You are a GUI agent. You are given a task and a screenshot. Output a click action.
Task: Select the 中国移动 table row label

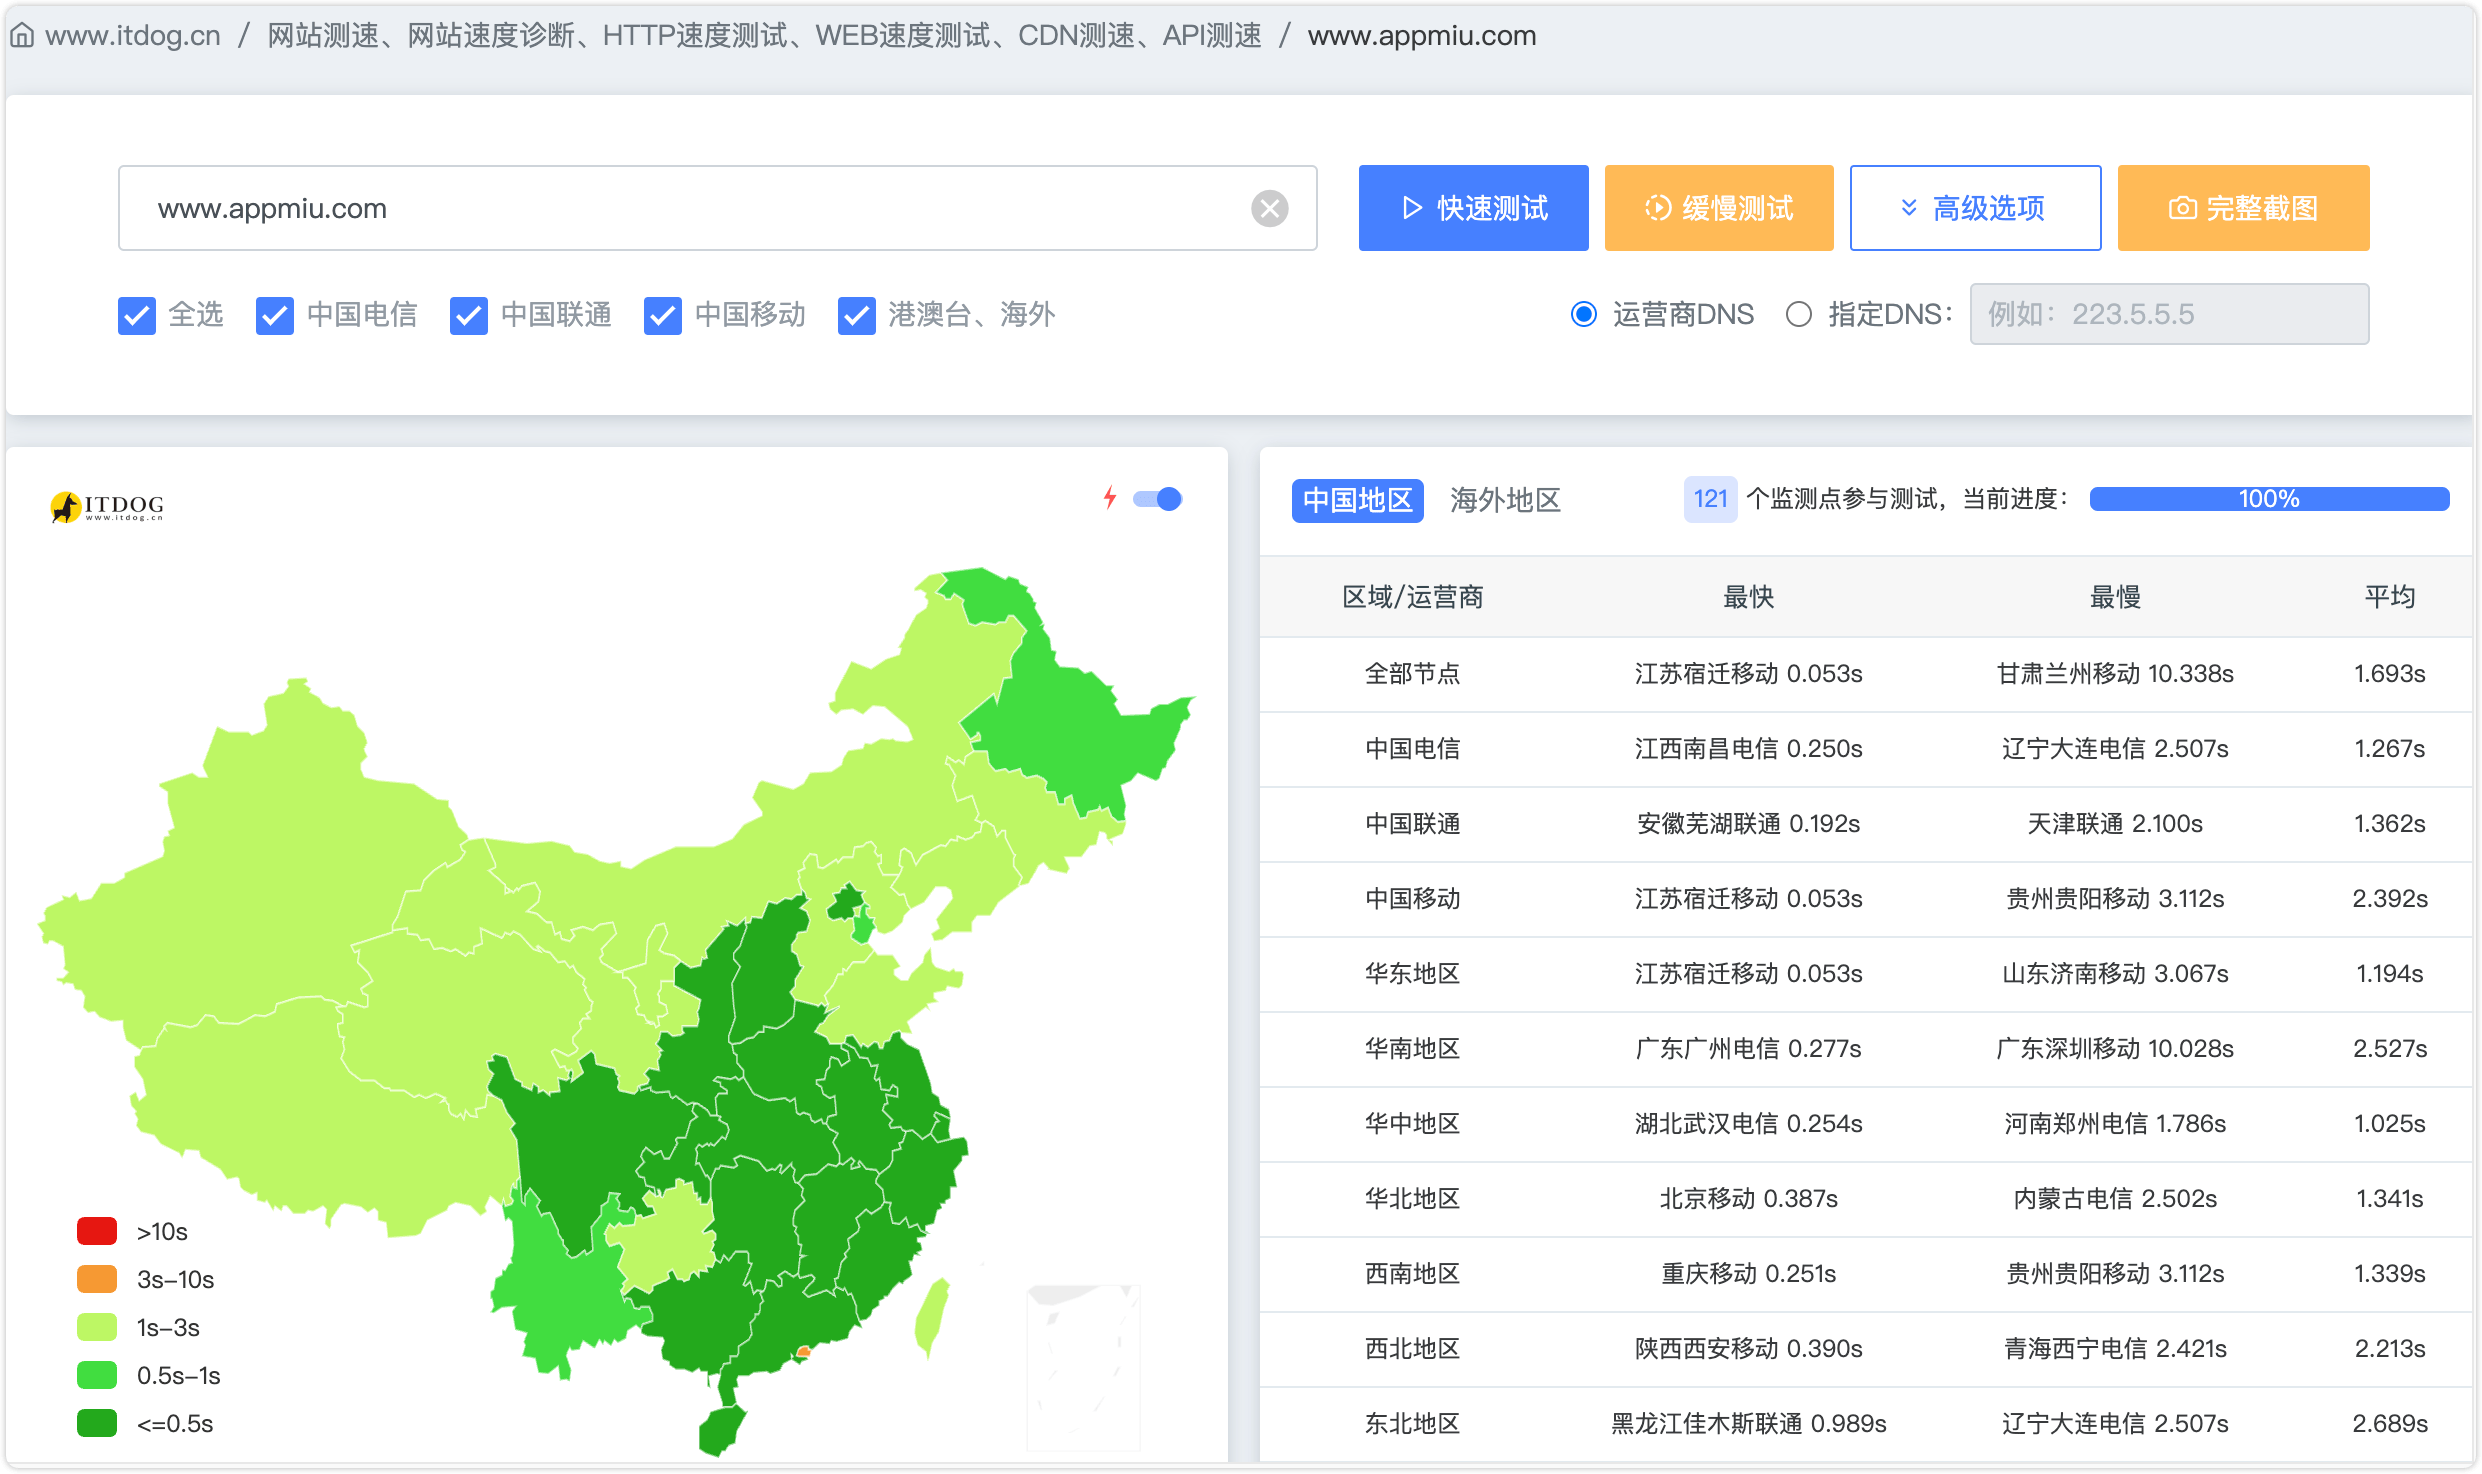[x=1412, y=898]
